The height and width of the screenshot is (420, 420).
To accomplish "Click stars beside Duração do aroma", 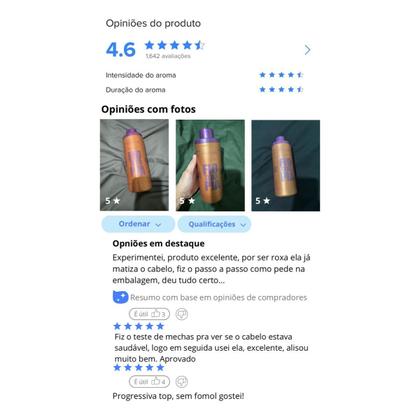I will pos(281,89).
